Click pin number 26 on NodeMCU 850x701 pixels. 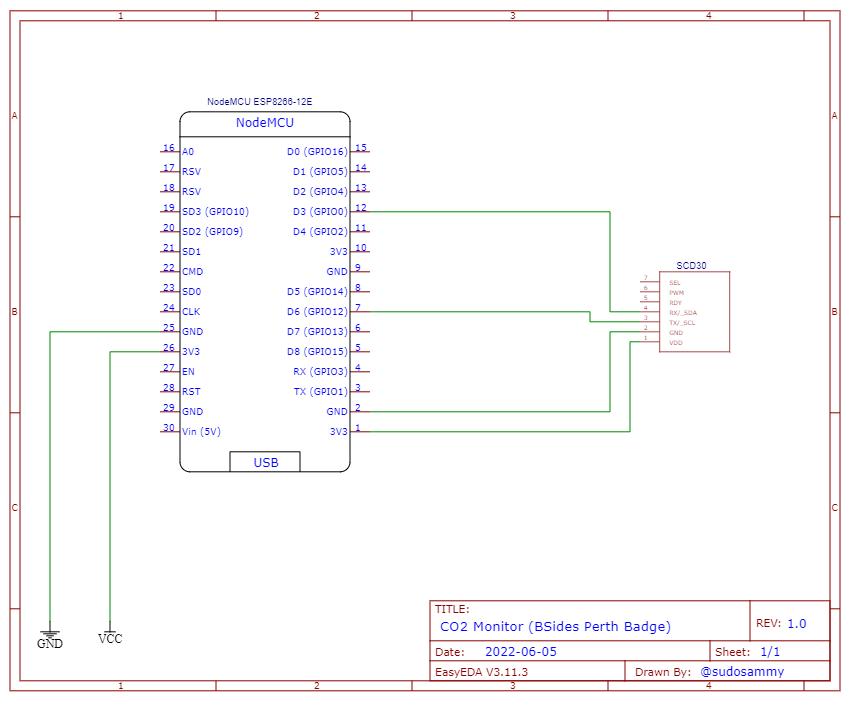tap(169, 348)
